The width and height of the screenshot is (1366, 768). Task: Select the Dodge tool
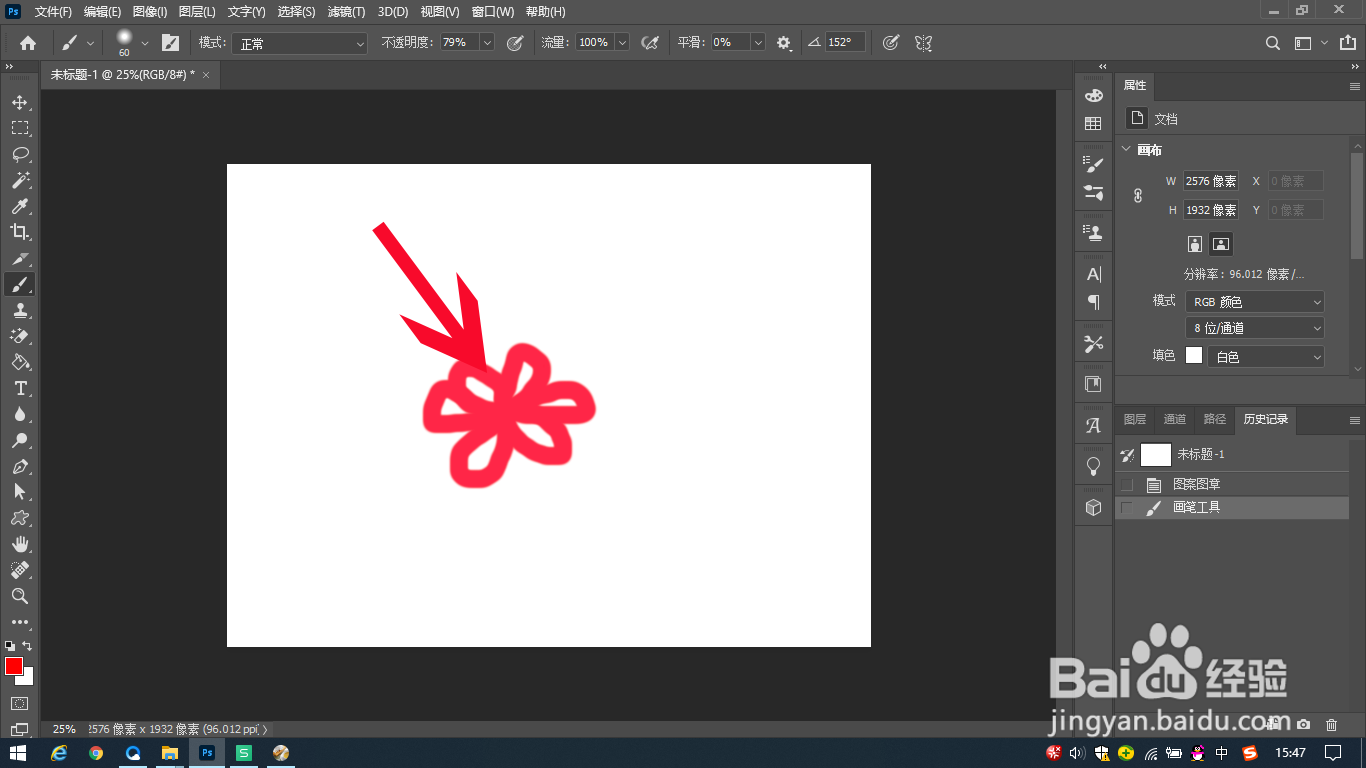coord(20,440)
